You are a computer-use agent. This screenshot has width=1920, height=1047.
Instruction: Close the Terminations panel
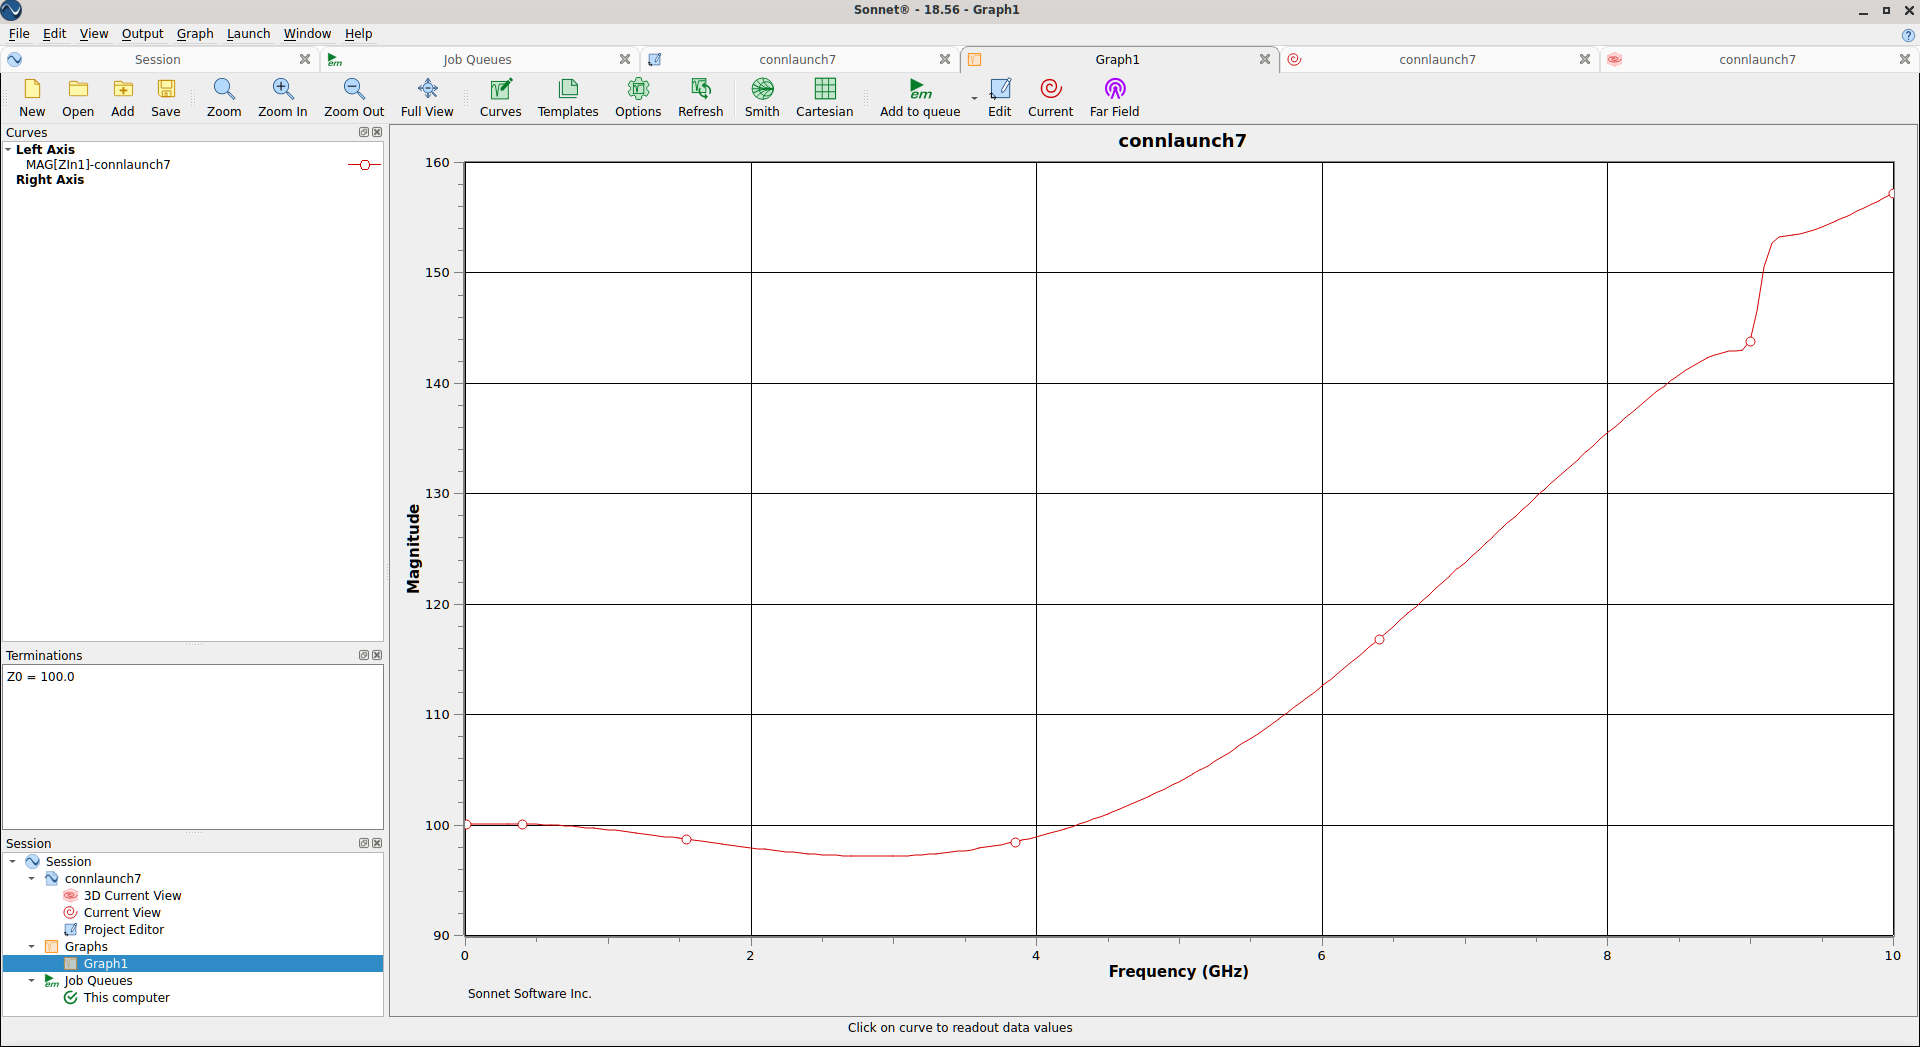pos(377,656)
